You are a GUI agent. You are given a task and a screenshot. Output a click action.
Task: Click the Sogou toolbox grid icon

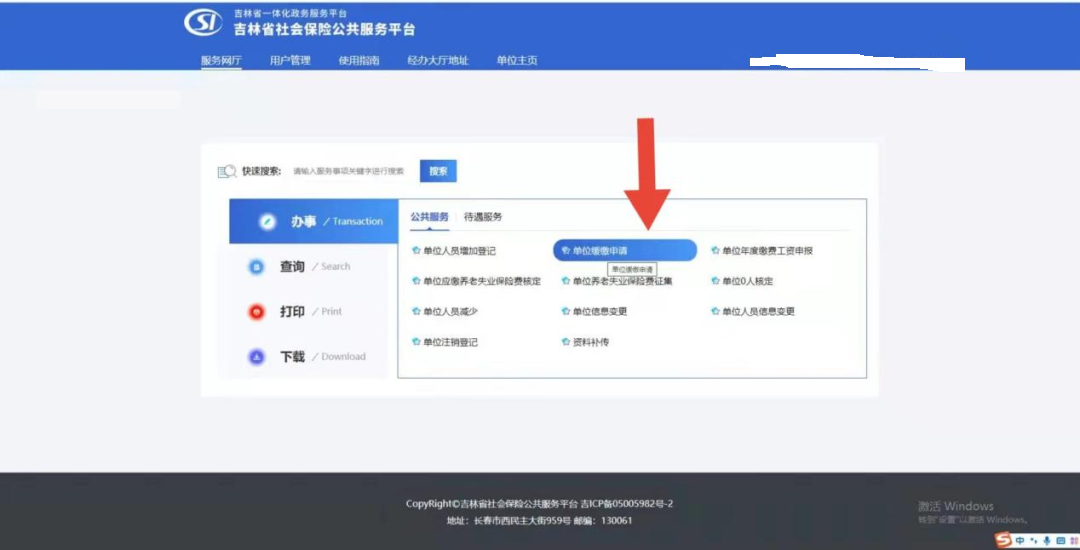[x=1073, y=540]
